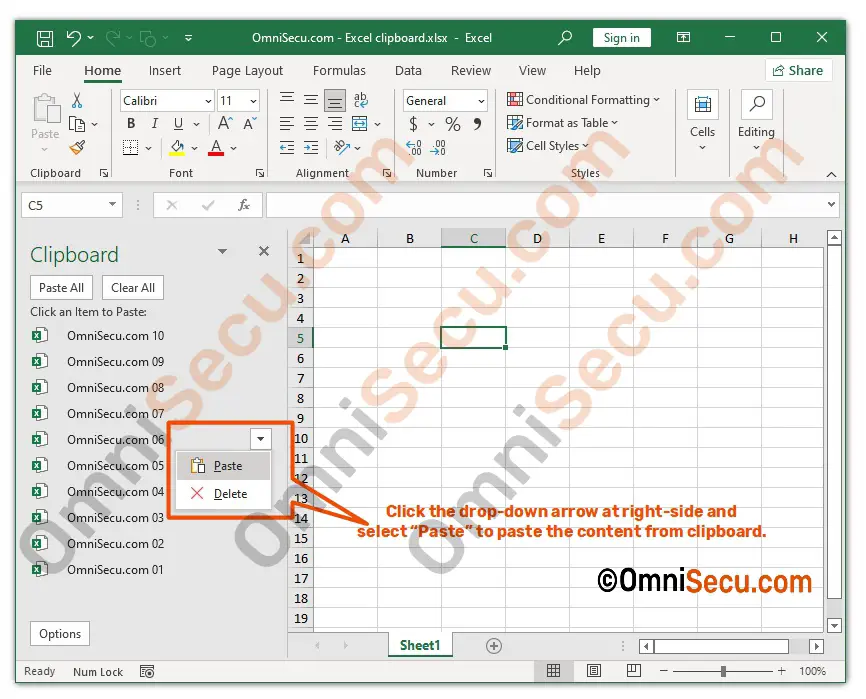
Task: Switch to the Insert tab
Action: 165,71
